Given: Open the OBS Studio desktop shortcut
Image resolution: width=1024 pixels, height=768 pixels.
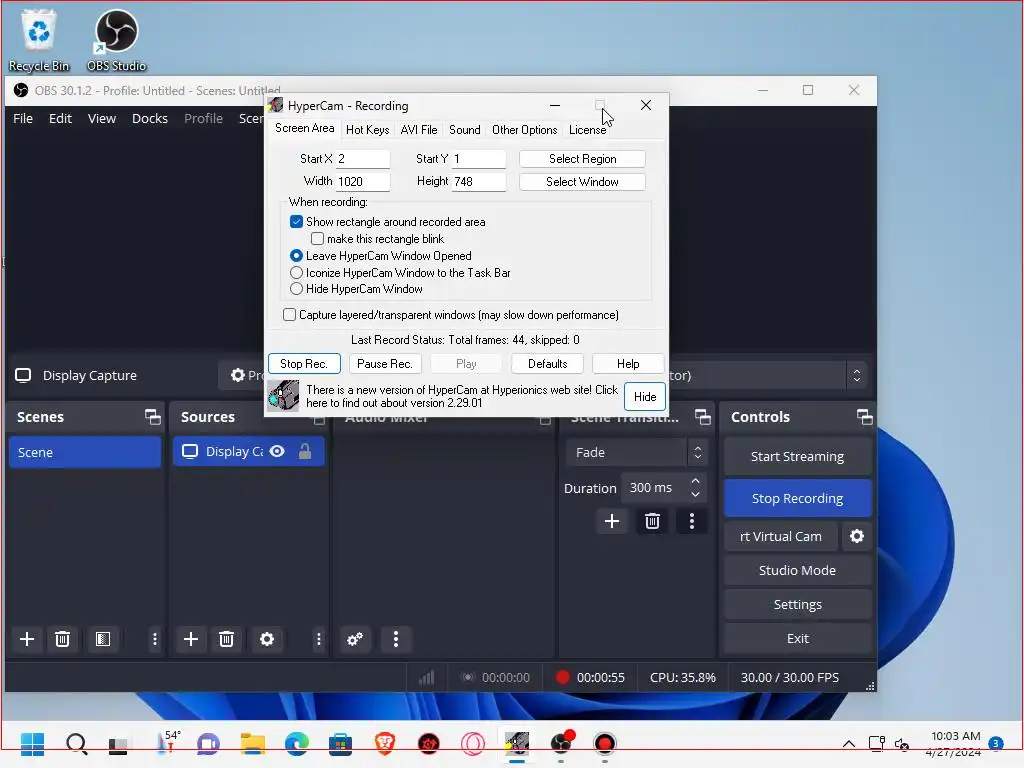Looking at the screenshot, I should tap(116, 40).
